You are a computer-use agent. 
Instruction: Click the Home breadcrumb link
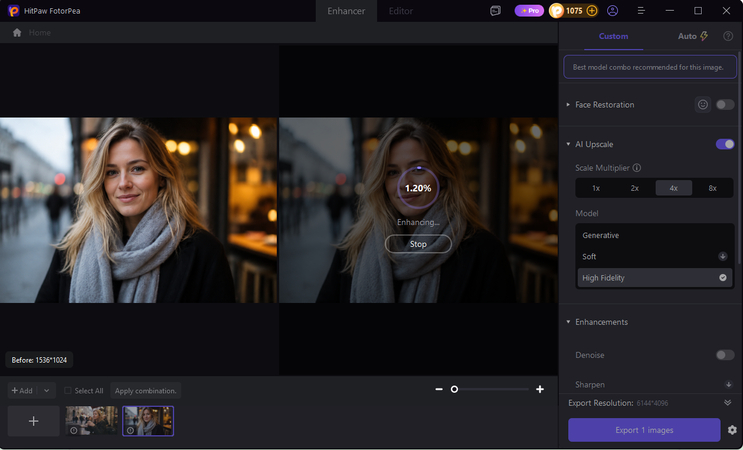[39, 33]
